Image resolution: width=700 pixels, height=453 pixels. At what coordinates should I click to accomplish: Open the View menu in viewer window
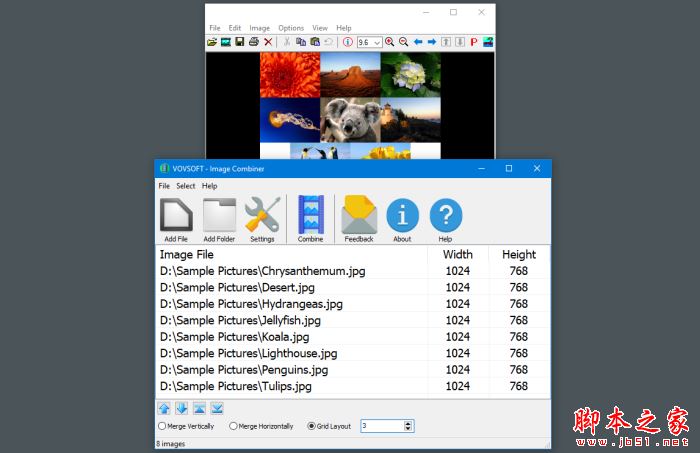320,28
